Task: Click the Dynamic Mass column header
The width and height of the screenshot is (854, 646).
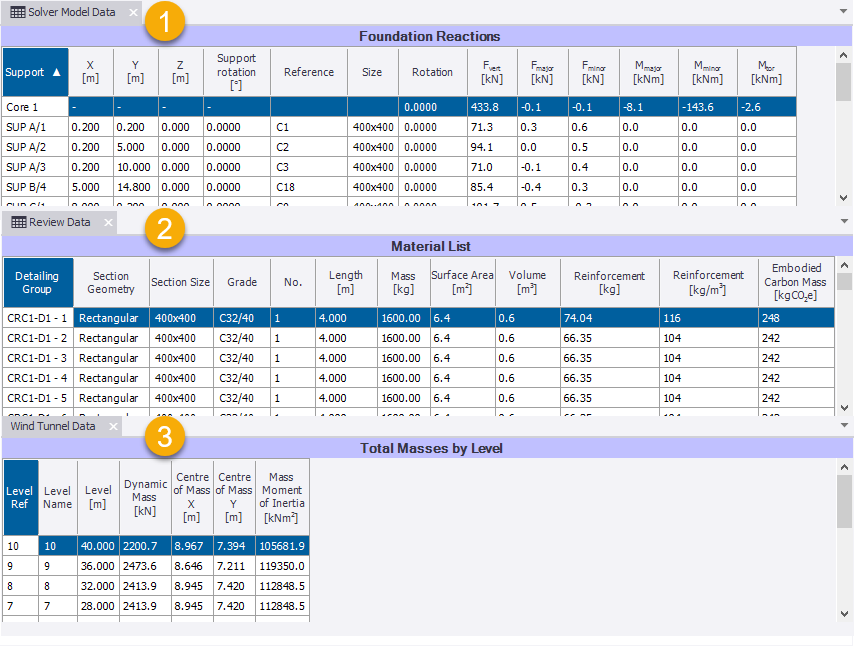Action: pos(145,497)
